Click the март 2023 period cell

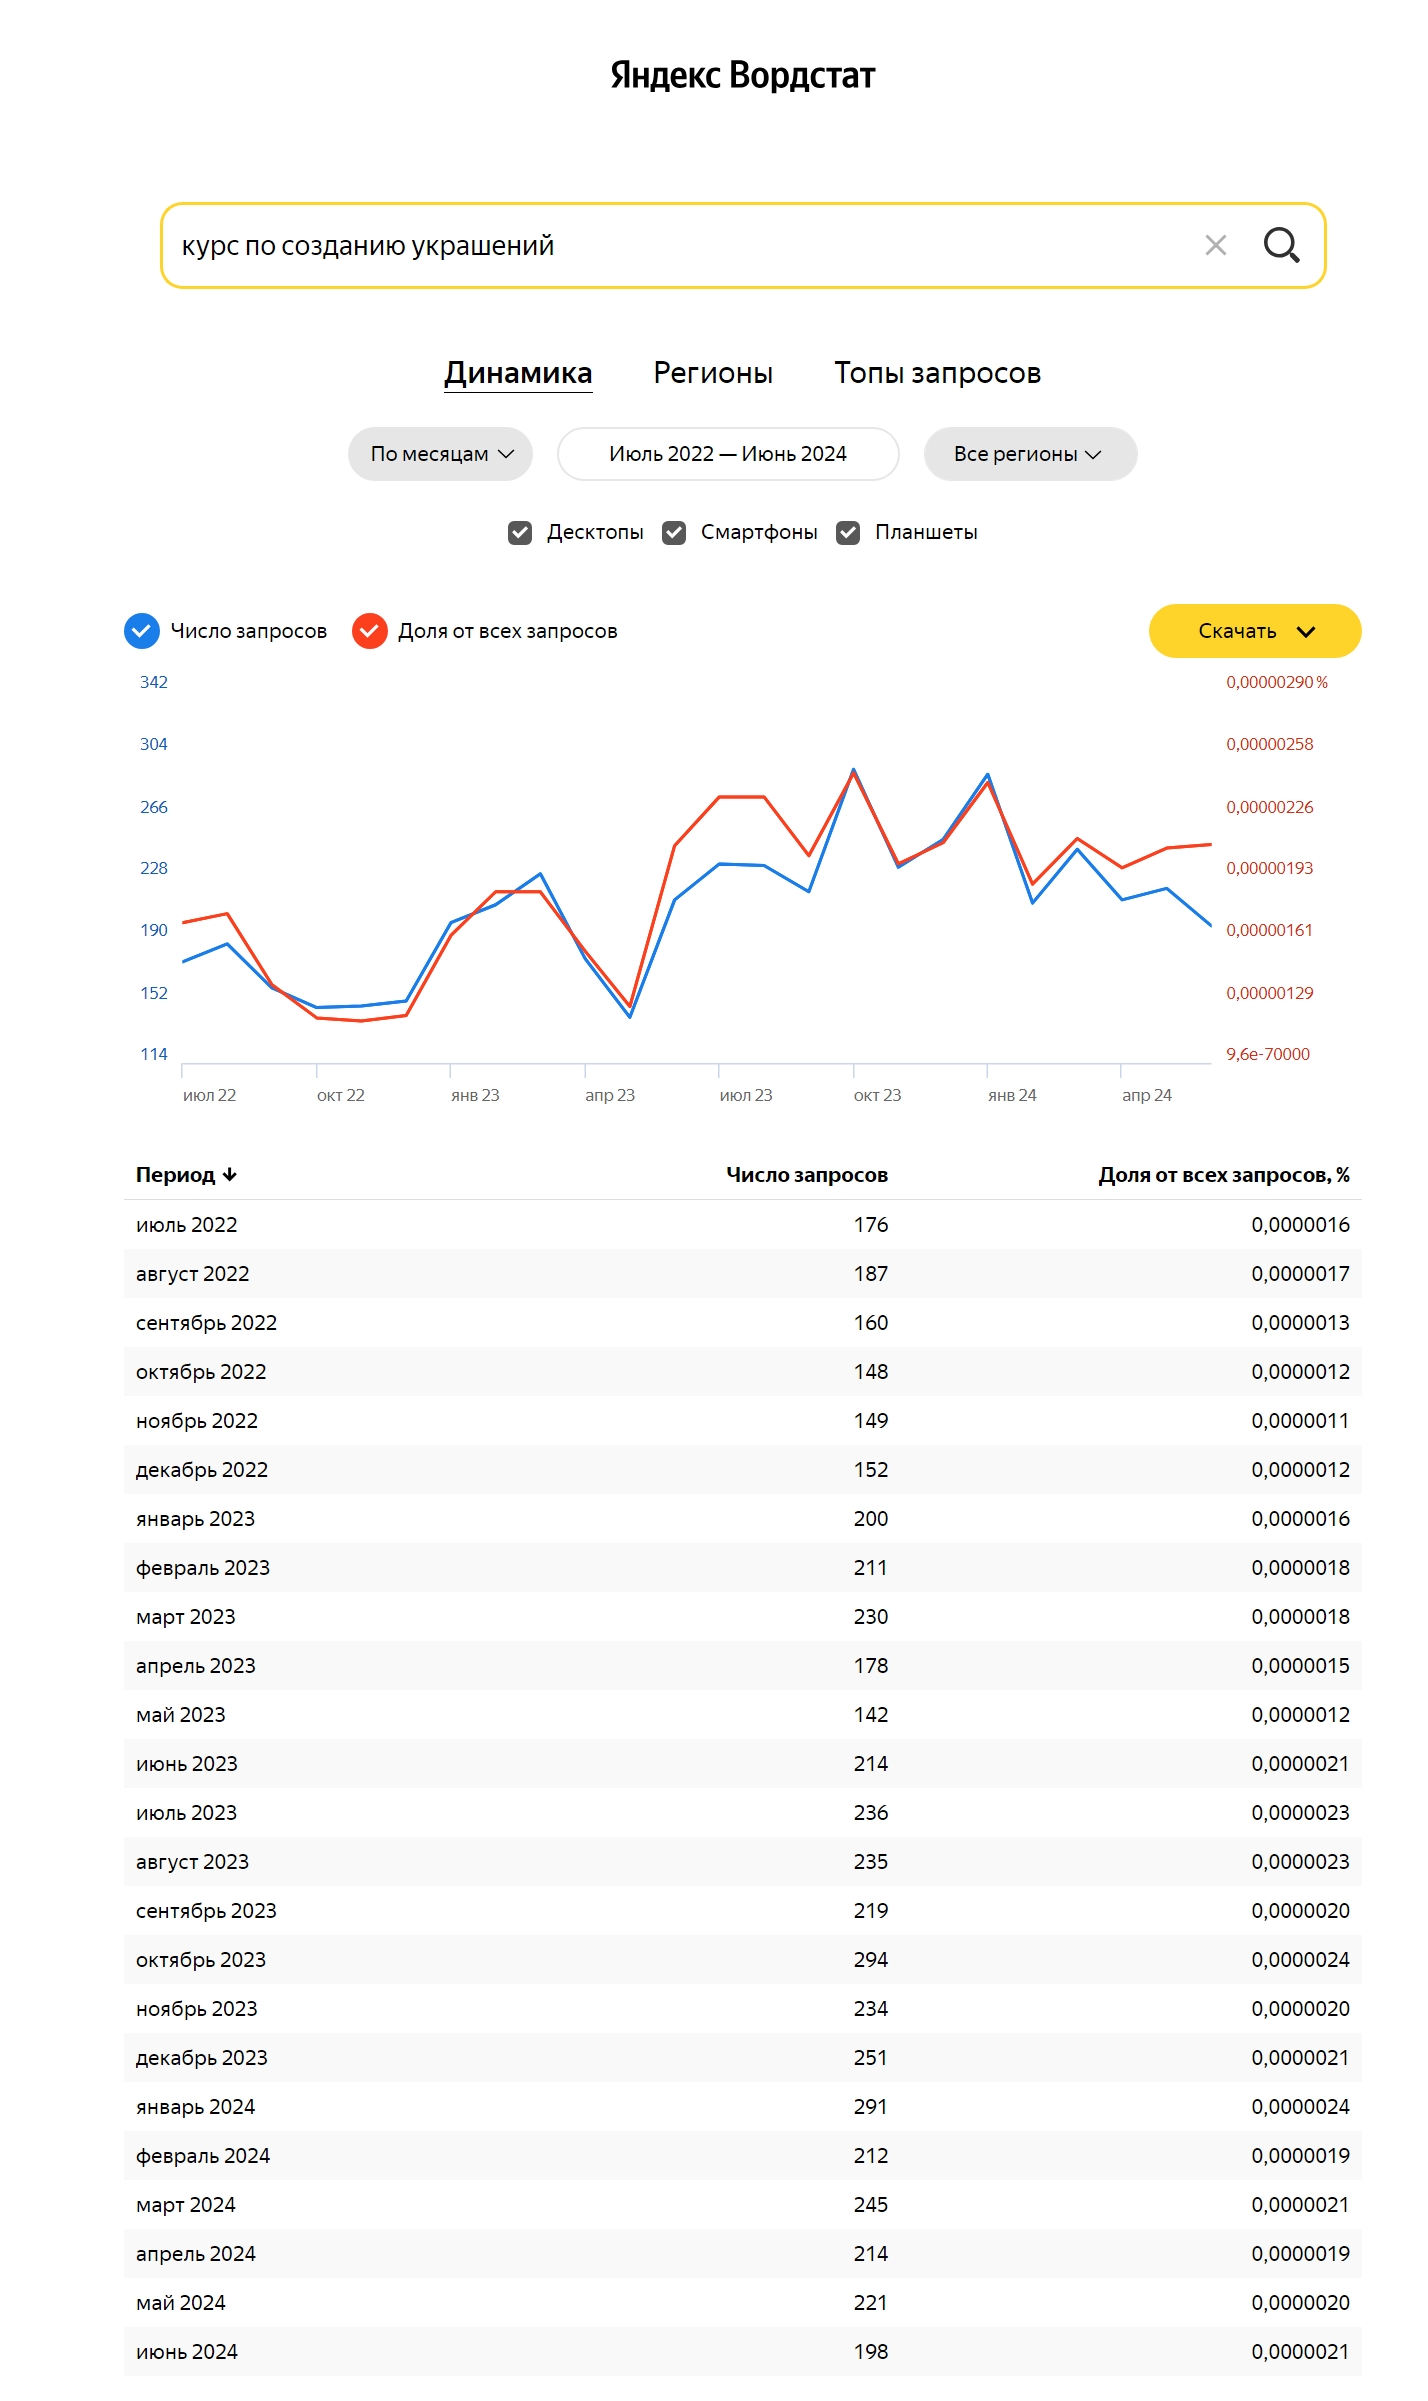(186, 1617)
